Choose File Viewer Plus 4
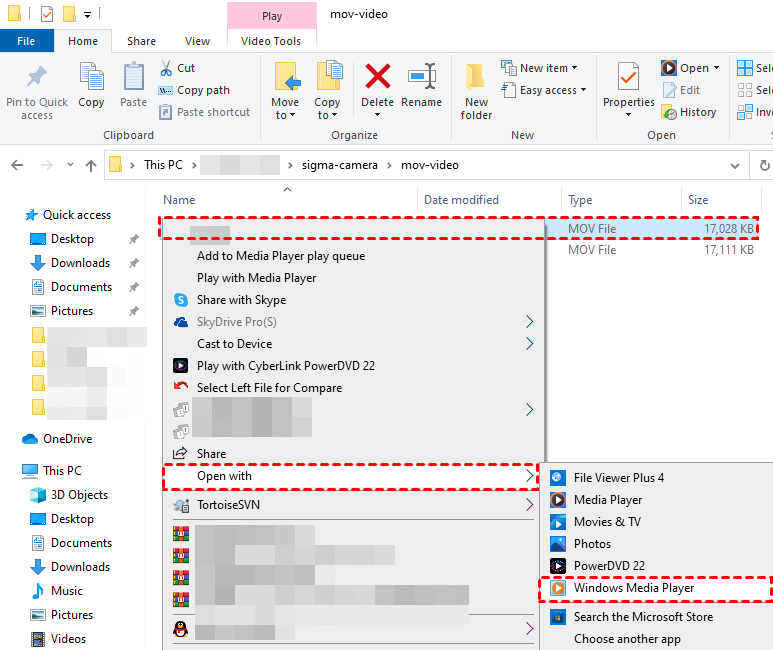The width and height of the screenshot is (773, 650). [x=619, y=478]
